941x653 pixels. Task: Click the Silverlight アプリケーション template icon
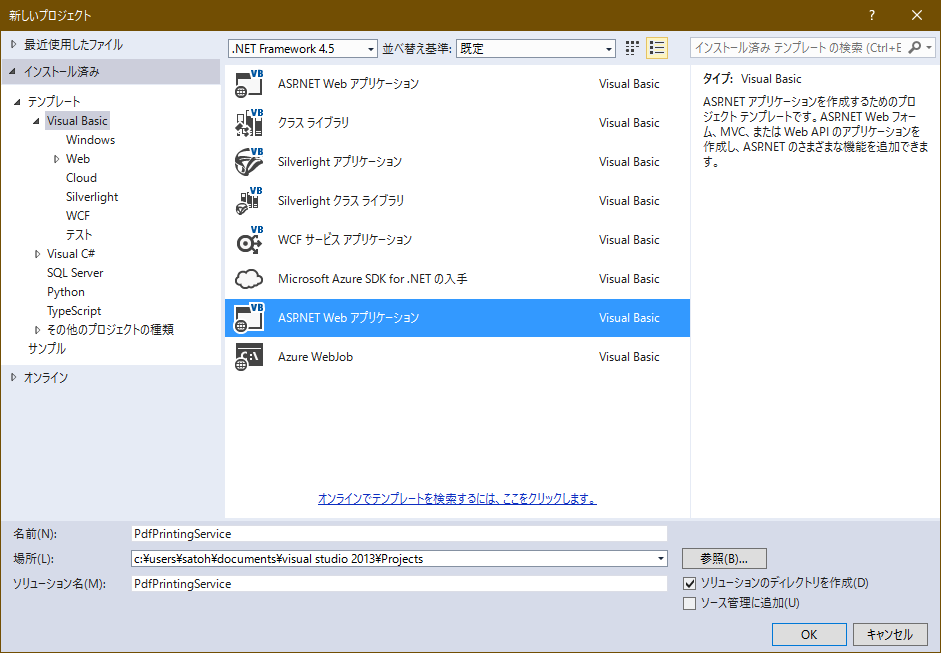pos(248,162)
